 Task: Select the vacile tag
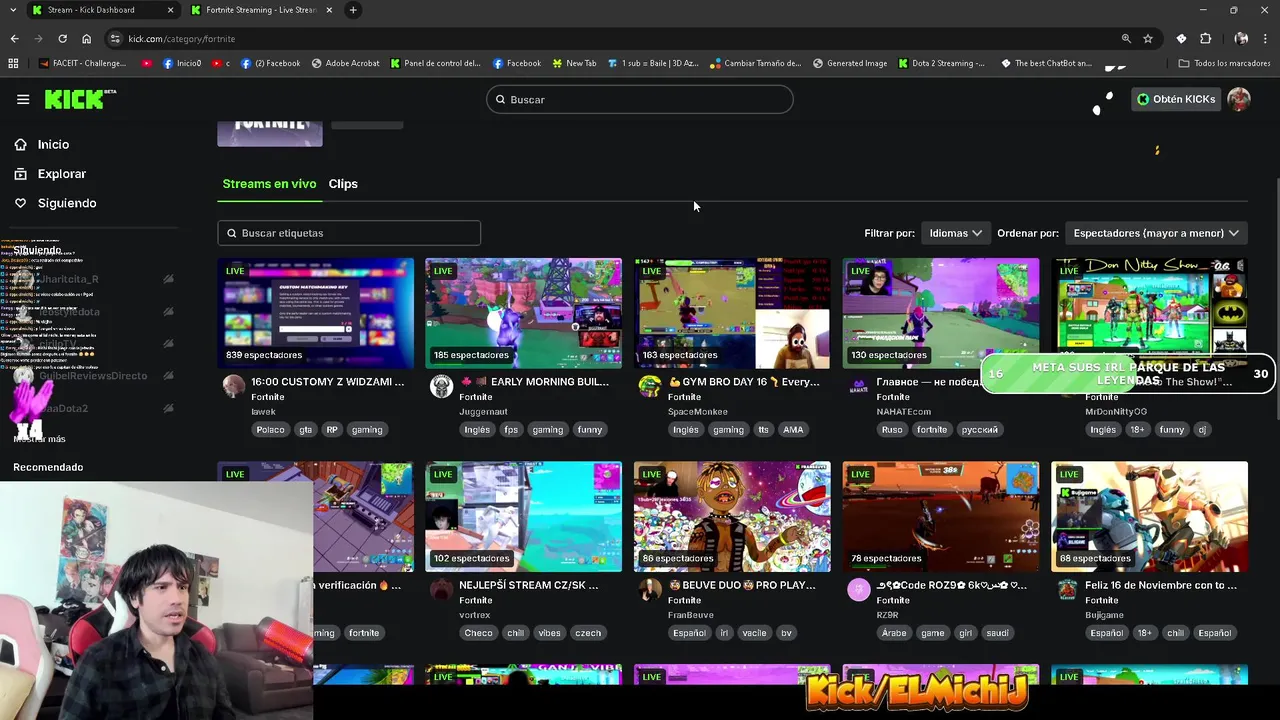coord(755,633)
